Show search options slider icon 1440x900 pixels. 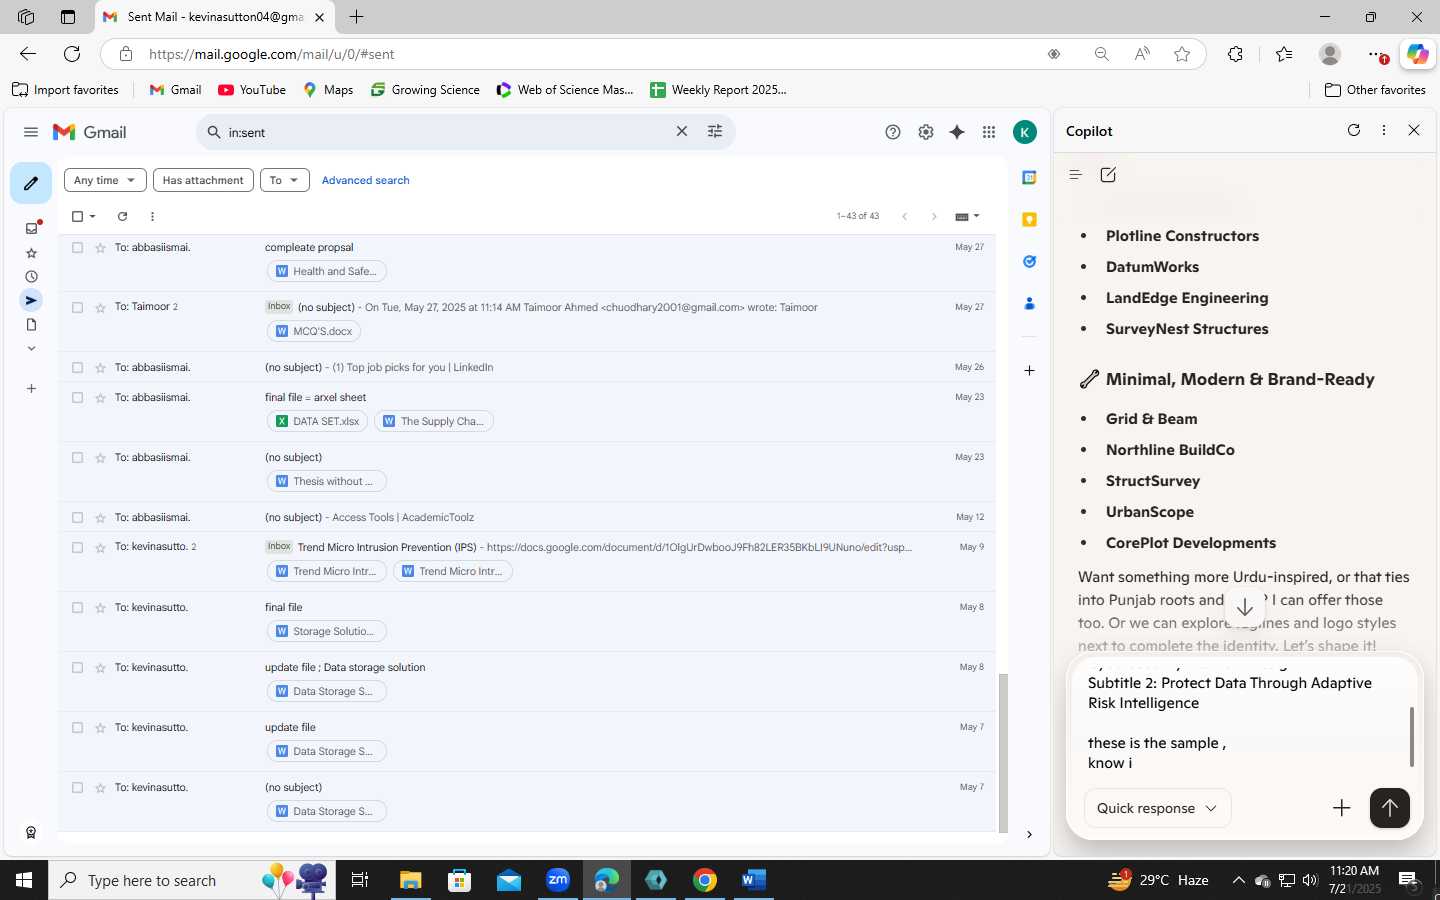point(715,131)
